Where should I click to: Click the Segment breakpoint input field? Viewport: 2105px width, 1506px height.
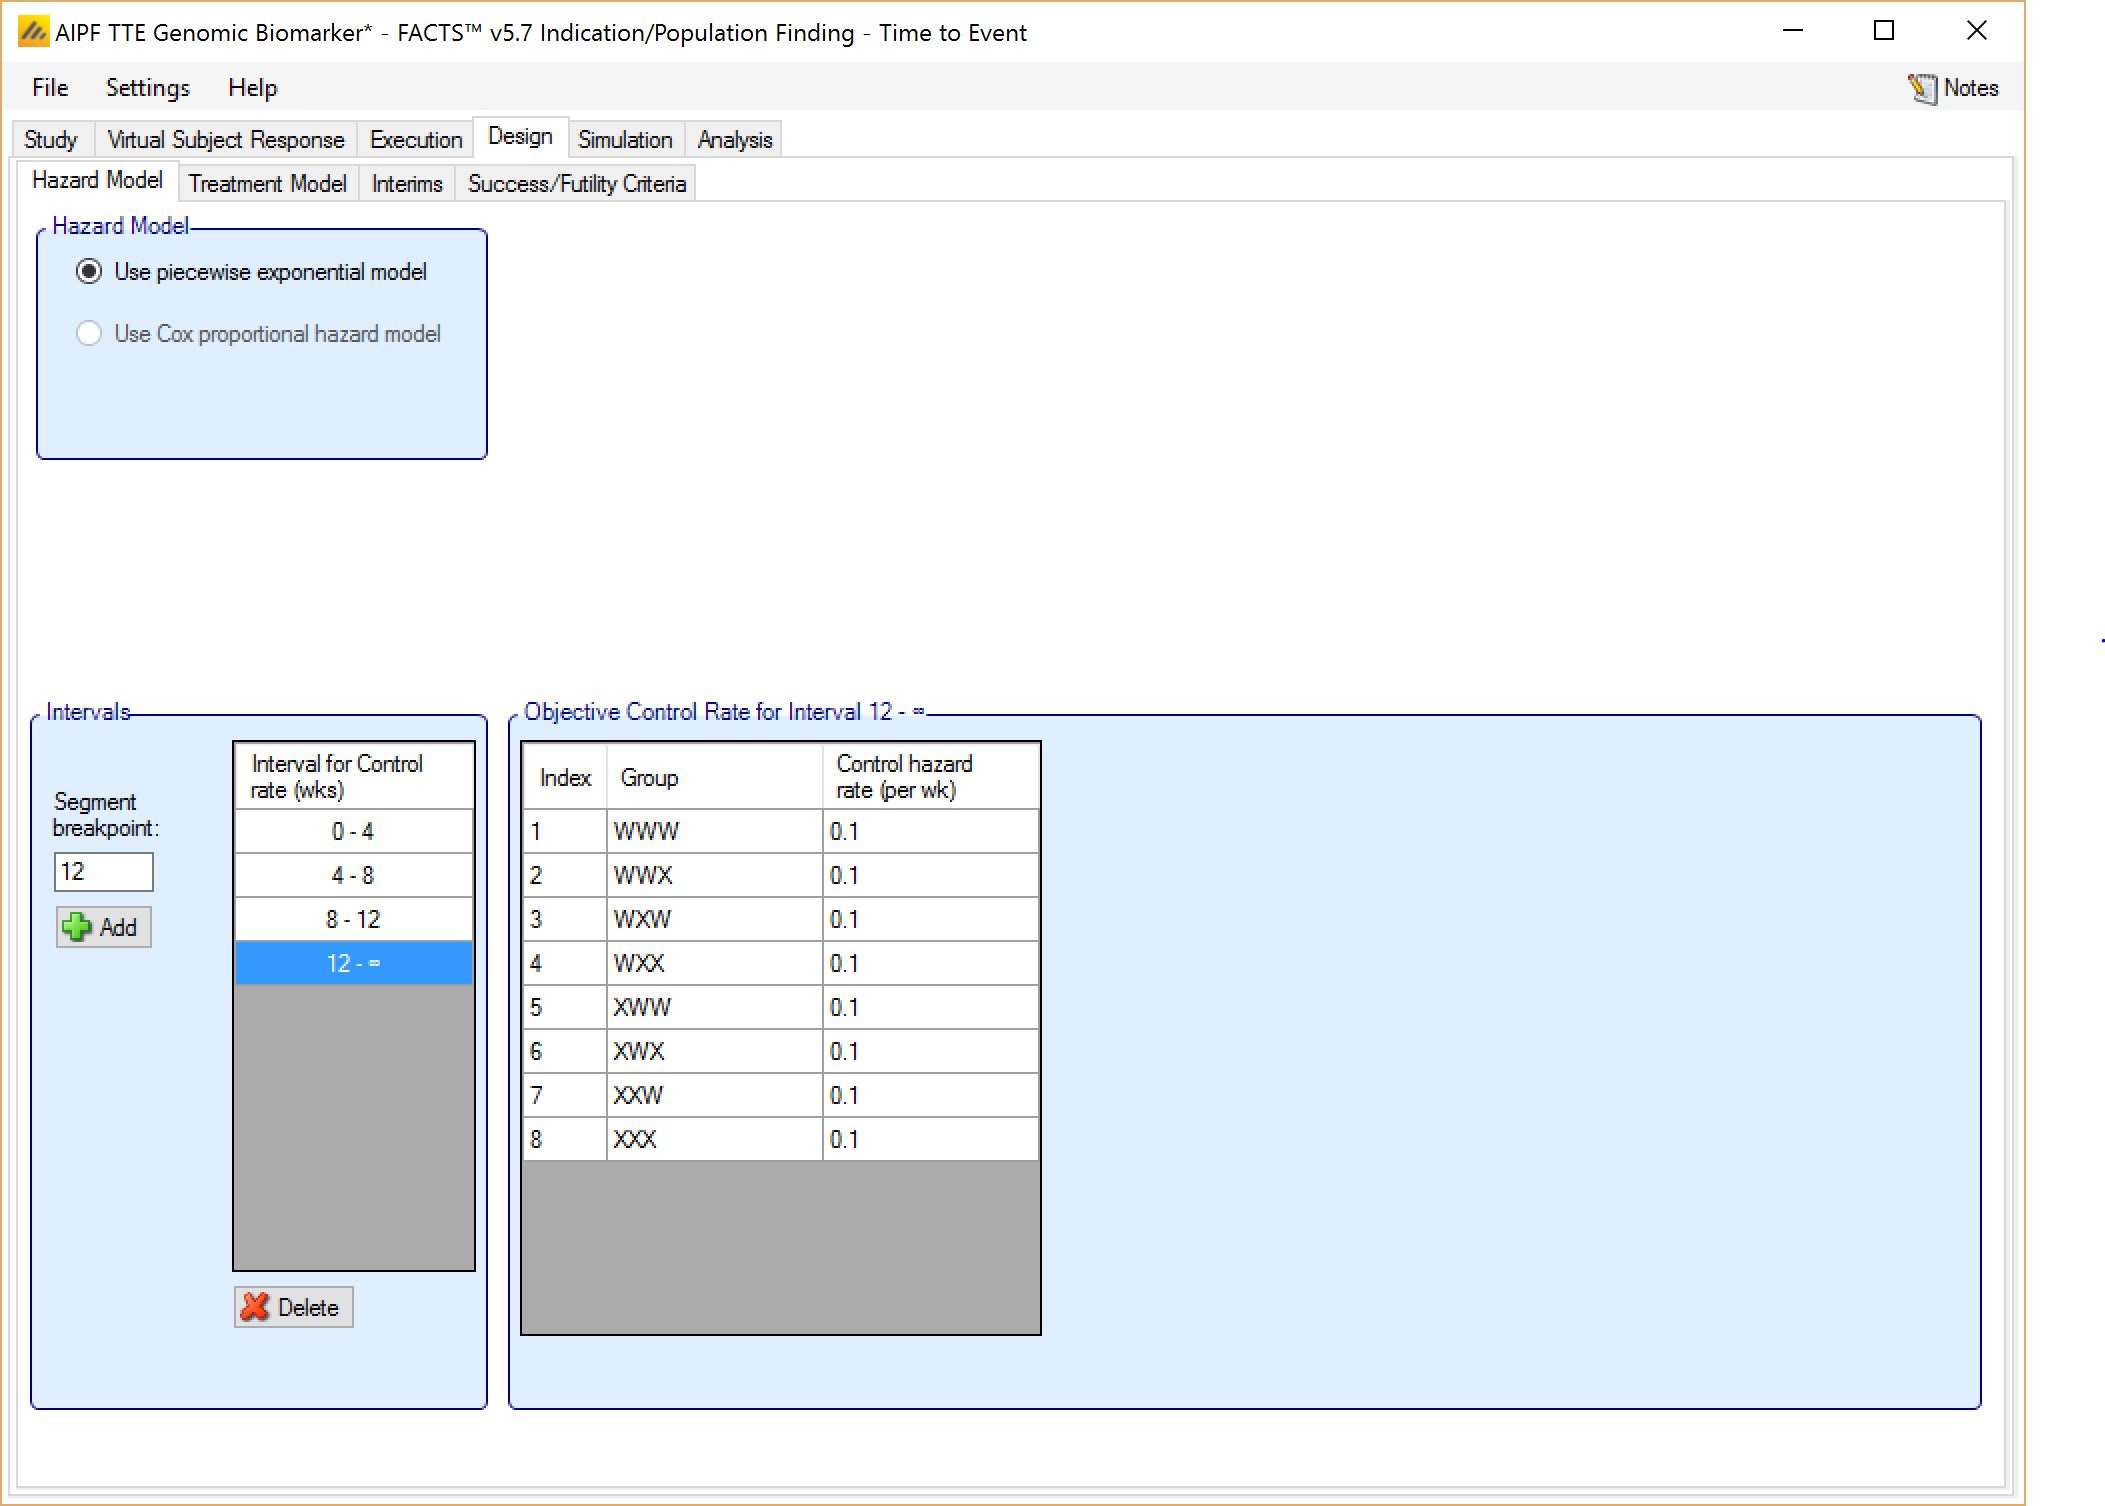point(103,872)
